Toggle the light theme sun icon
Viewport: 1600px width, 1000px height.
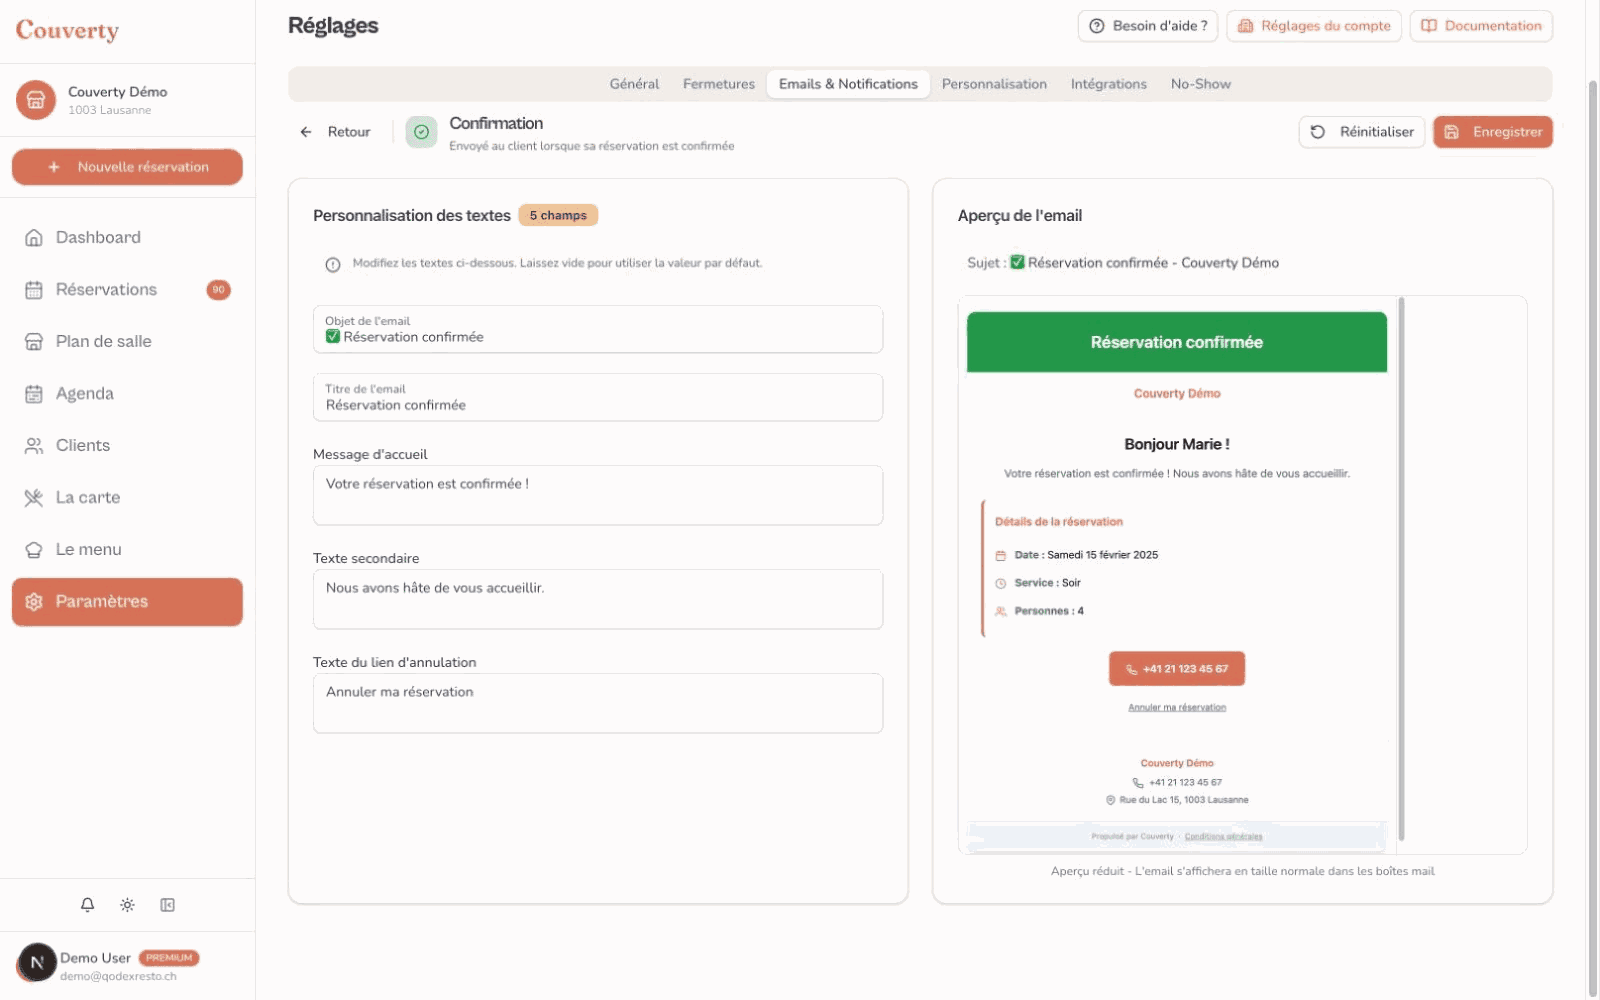(x=127, y=905)
